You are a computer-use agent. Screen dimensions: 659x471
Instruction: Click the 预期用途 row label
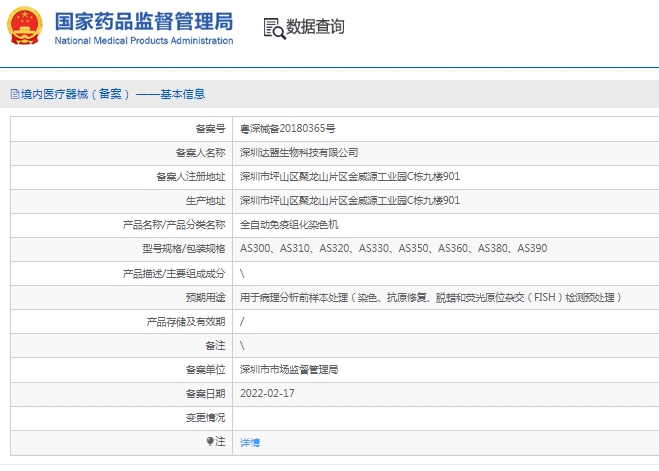tap(206, 297)
